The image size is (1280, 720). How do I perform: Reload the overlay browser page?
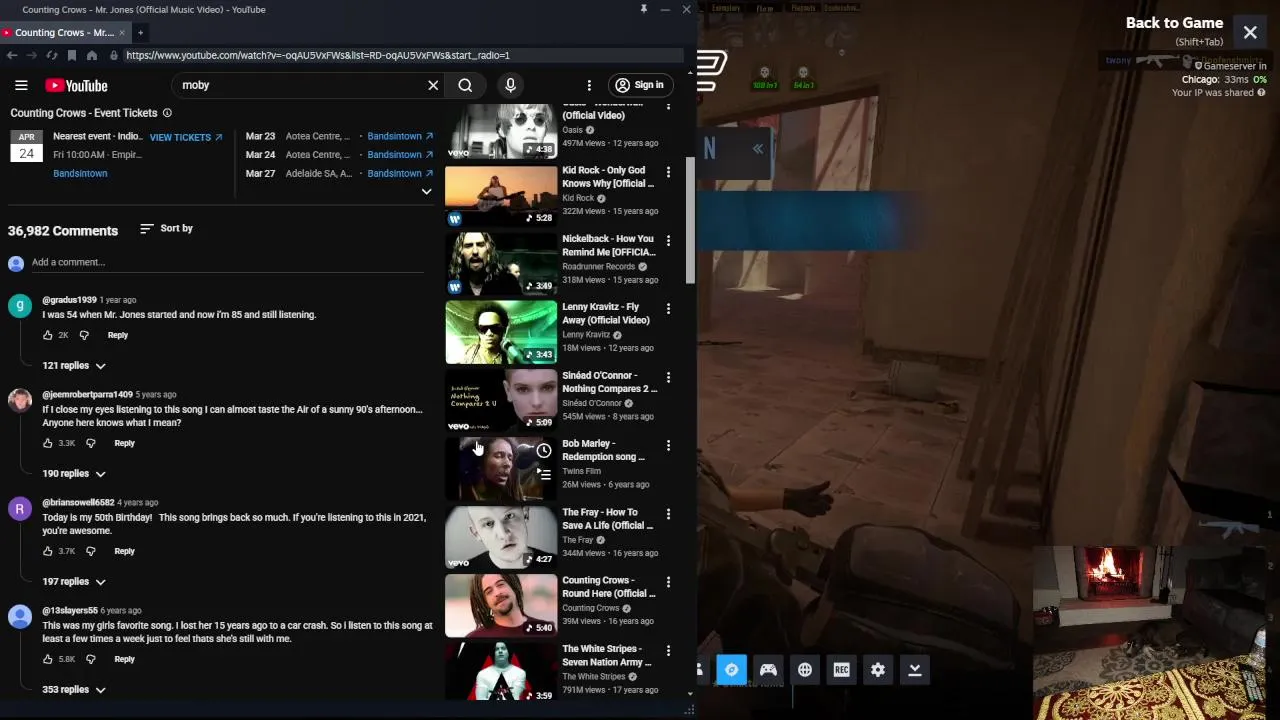52,55
